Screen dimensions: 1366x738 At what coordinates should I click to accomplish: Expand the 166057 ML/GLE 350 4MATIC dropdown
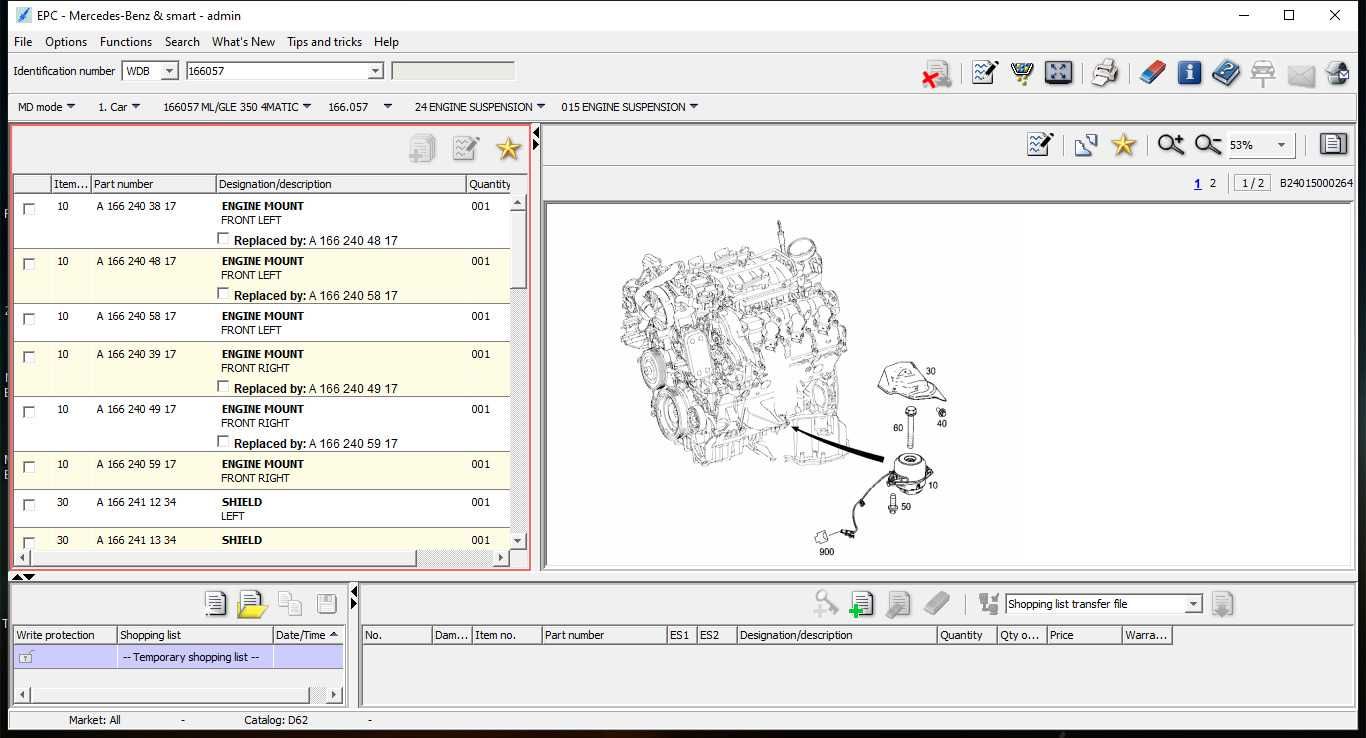[237, 107]
